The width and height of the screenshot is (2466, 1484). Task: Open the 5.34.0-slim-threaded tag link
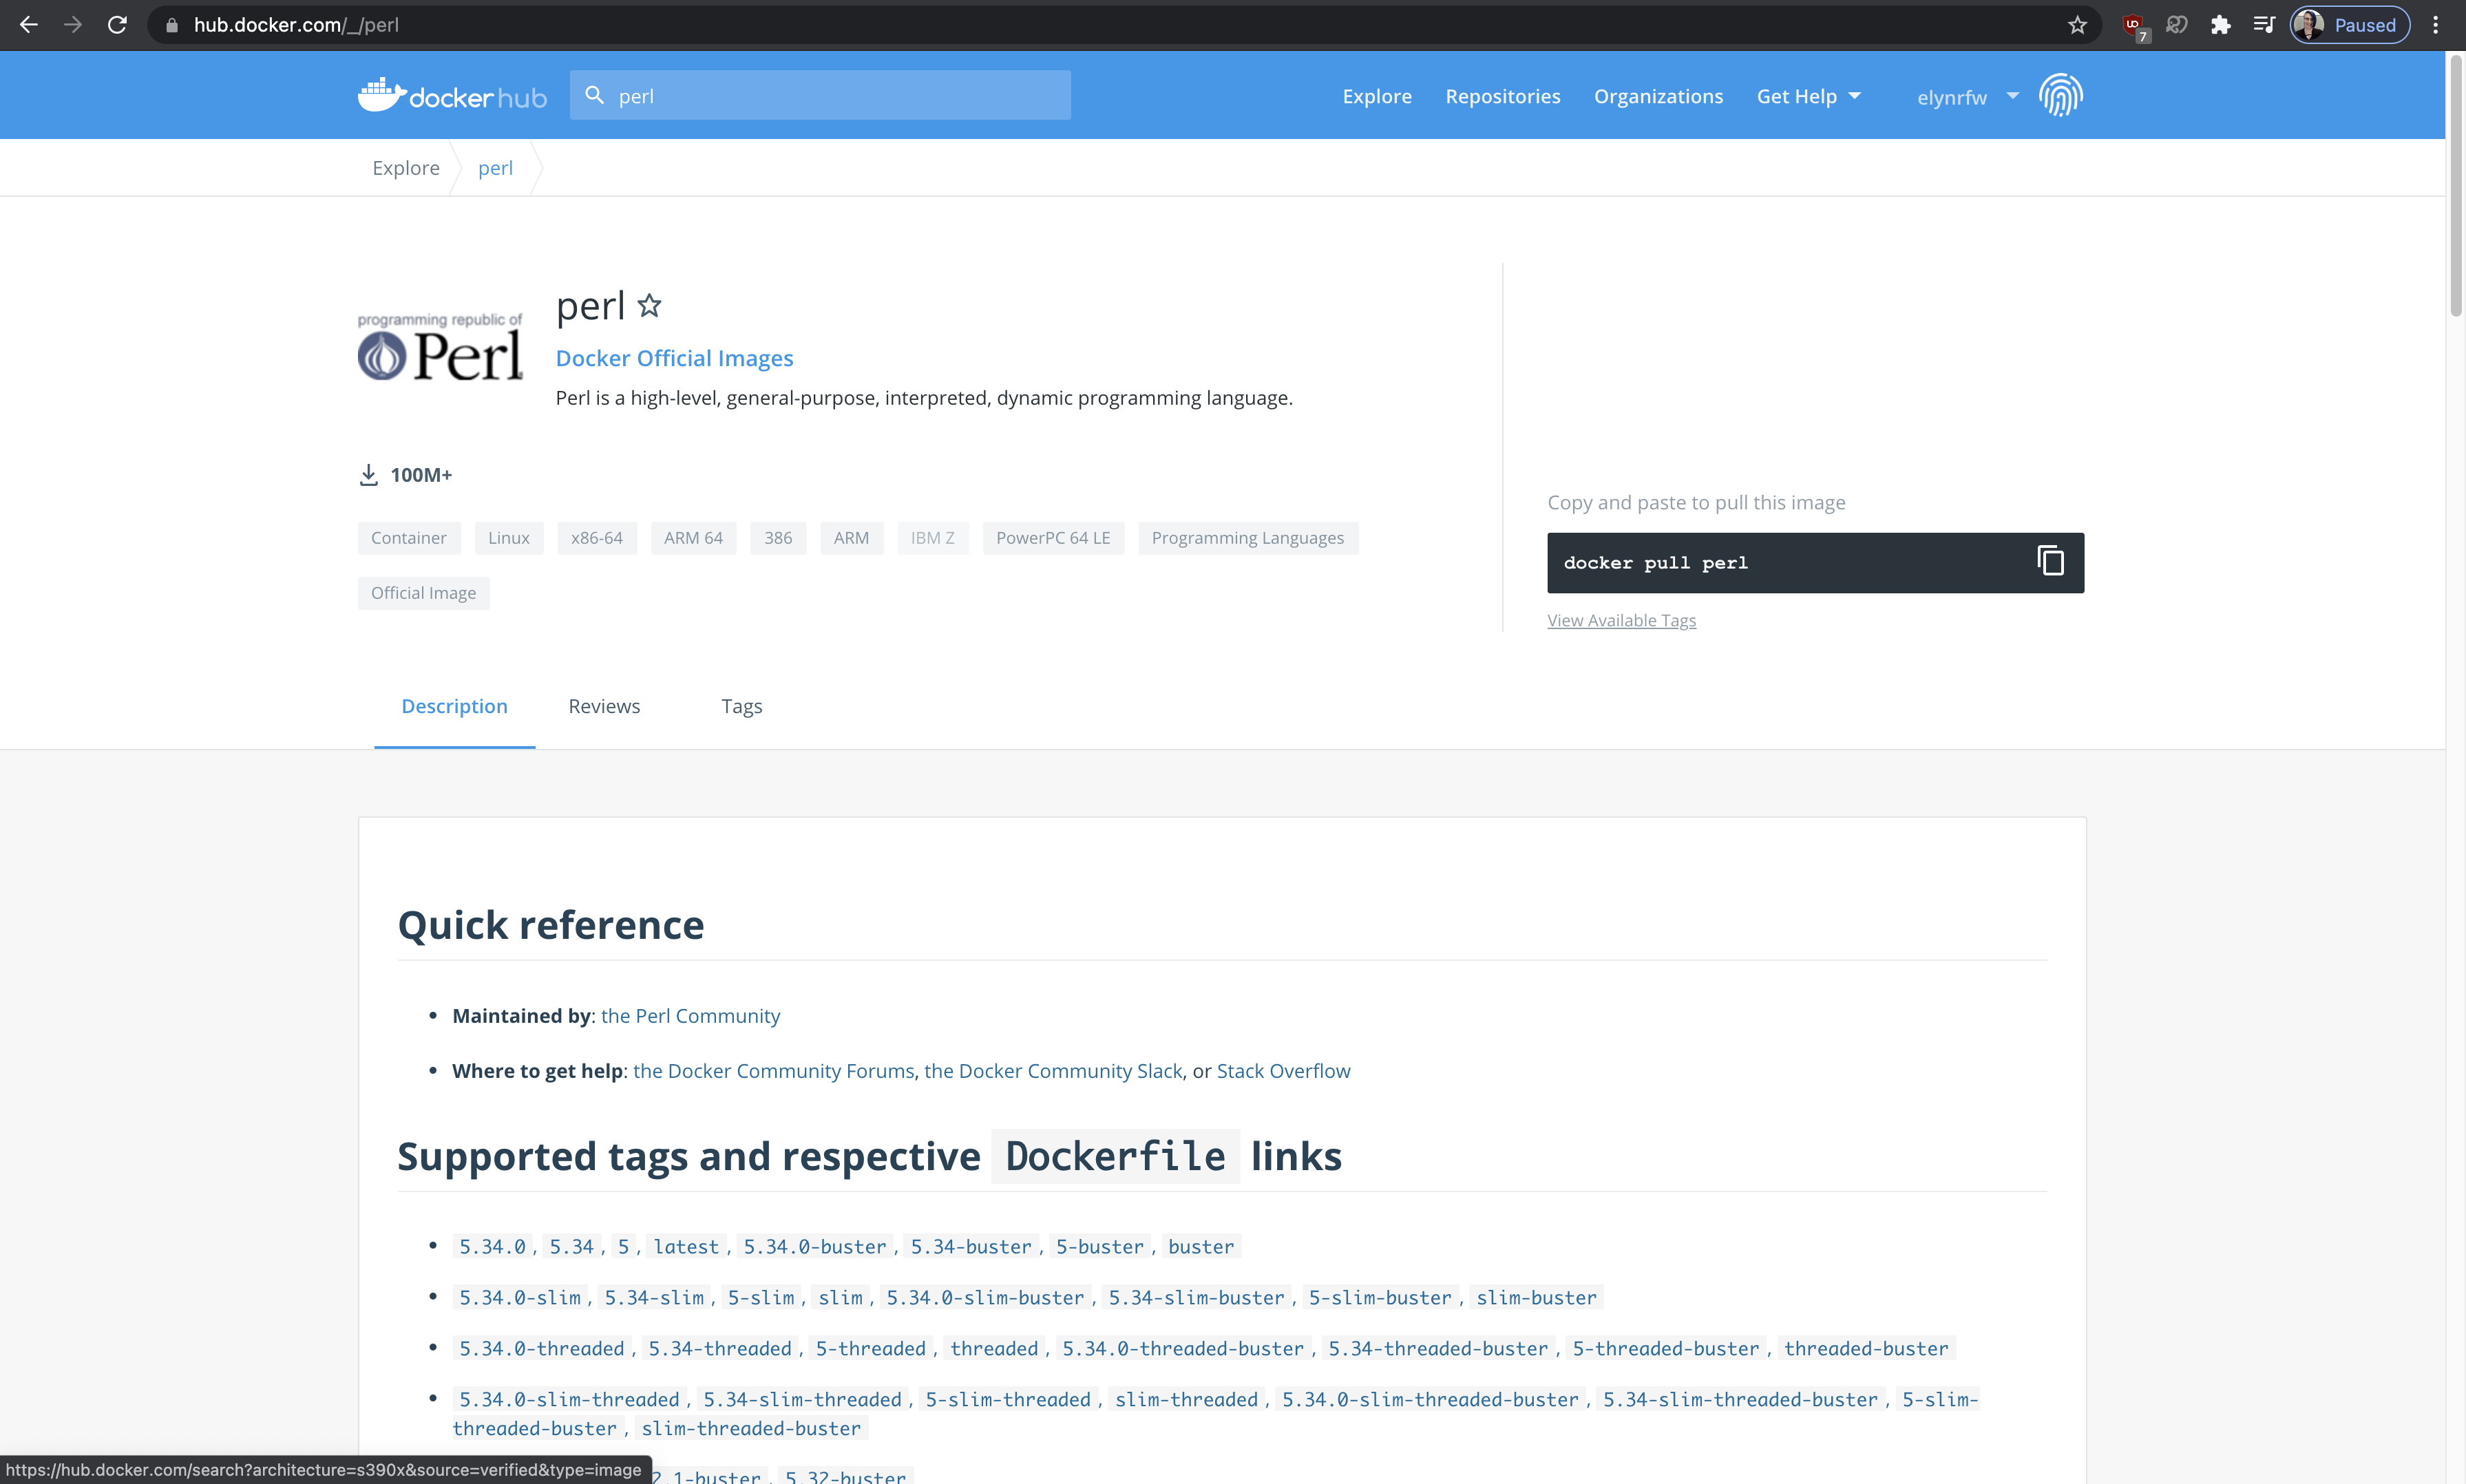point(569,1400)
